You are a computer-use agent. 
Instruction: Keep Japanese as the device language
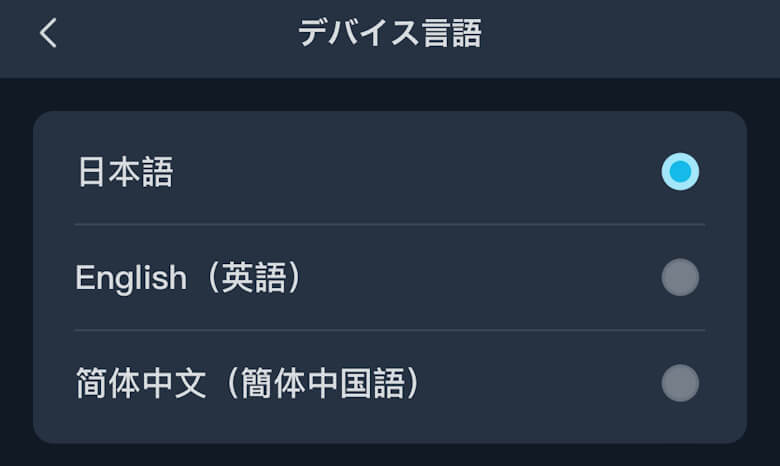[x=680, y=172]
